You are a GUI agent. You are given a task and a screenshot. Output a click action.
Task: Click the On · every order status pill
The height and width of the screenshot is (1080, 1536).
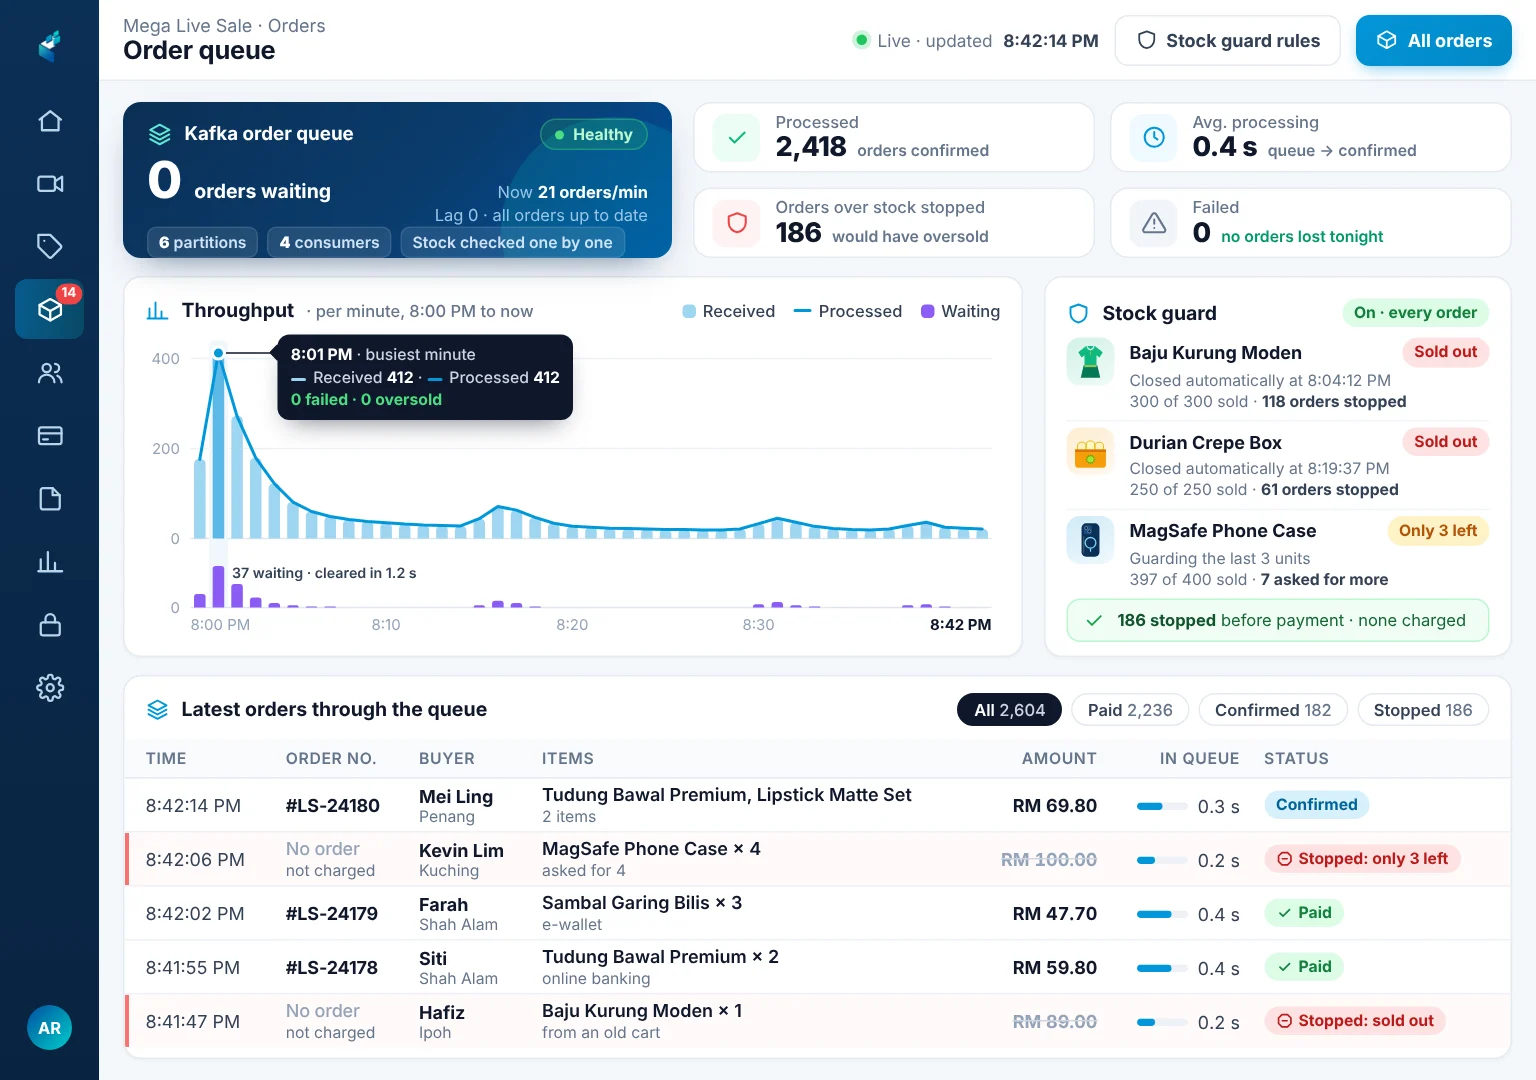(1415, 313)
